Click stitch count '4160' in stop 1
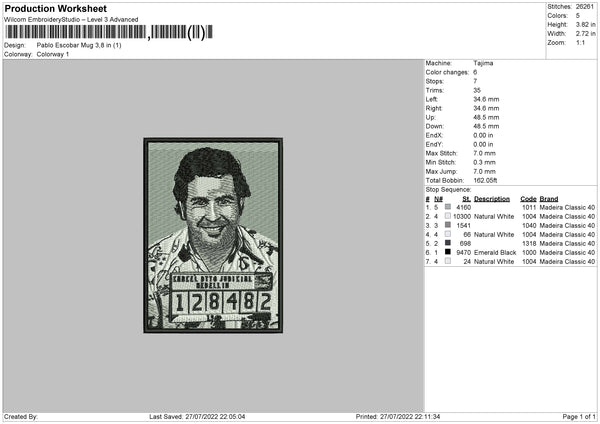Image resolution: width=600 pixels, height=424 pixels. 463,207
